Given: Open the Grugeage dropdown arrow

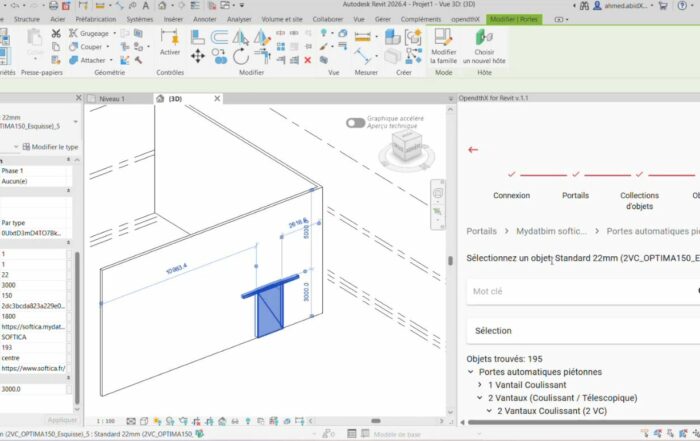Looking at the screenshot, I should click(114, 33).
